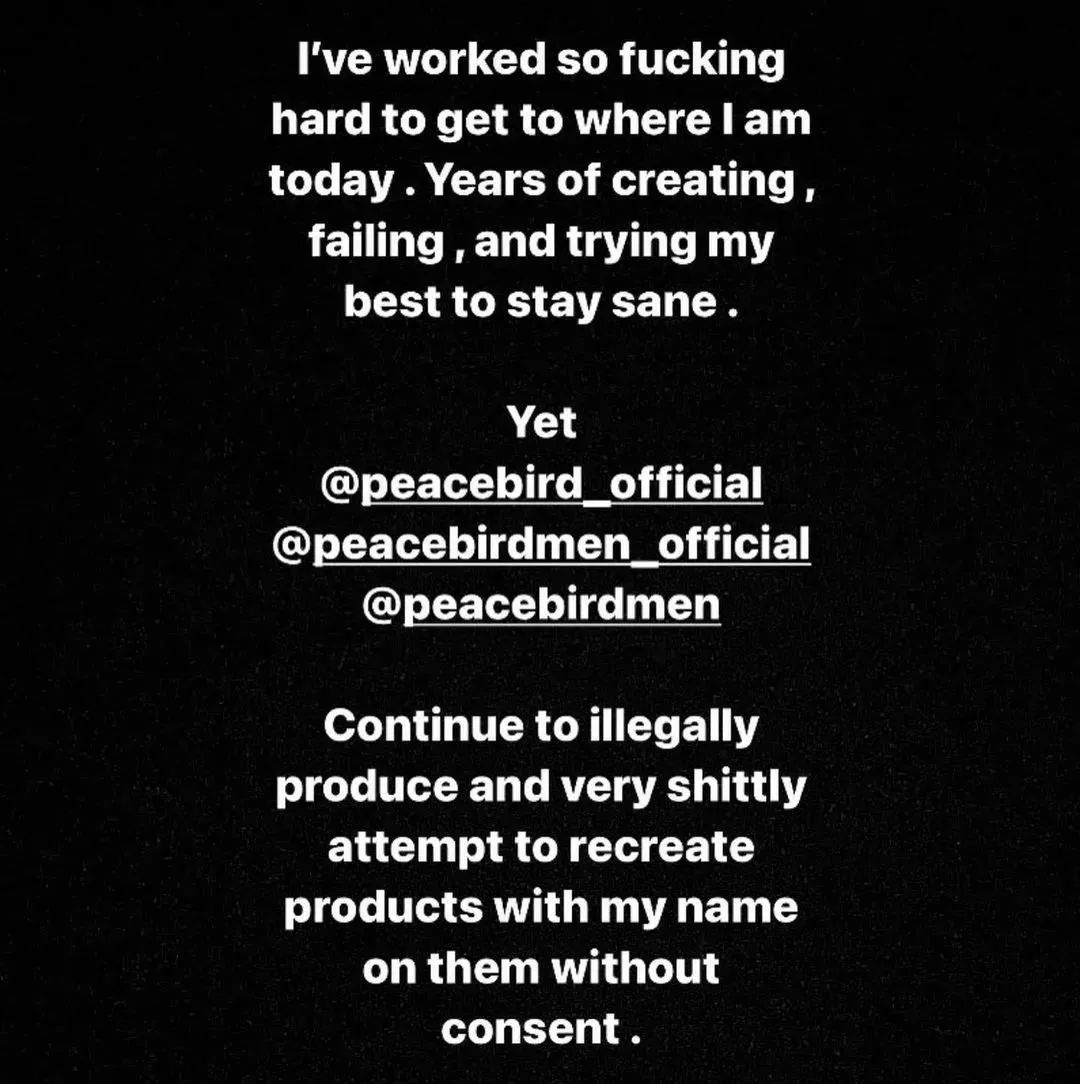Tap the final word "consent"

[530, 1029]
